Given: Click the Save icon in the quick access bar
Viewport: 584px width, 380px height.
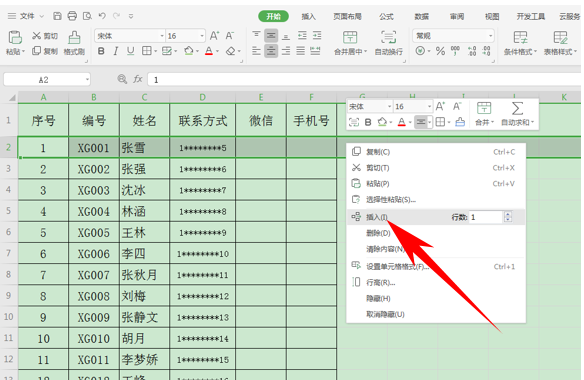Looking at the screenshot, I should click(x=57, y=16).
